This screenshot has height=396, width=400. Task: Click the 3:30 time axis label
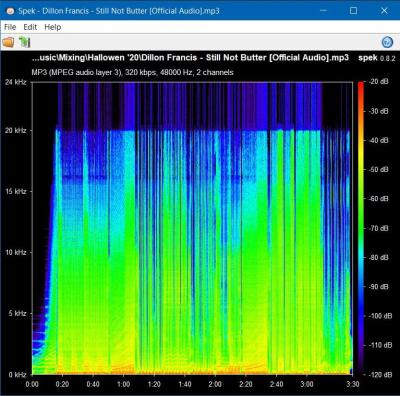click(352, 384)
